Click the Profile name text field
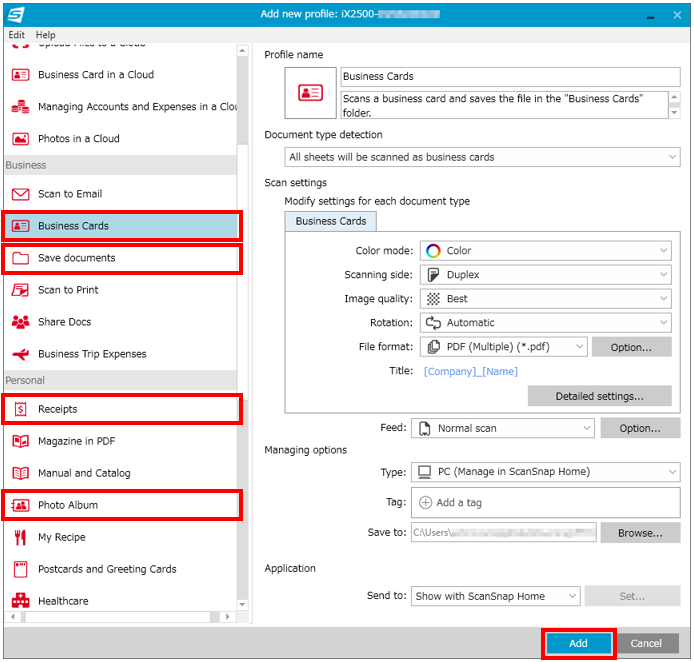 click(x=510, y=76)
